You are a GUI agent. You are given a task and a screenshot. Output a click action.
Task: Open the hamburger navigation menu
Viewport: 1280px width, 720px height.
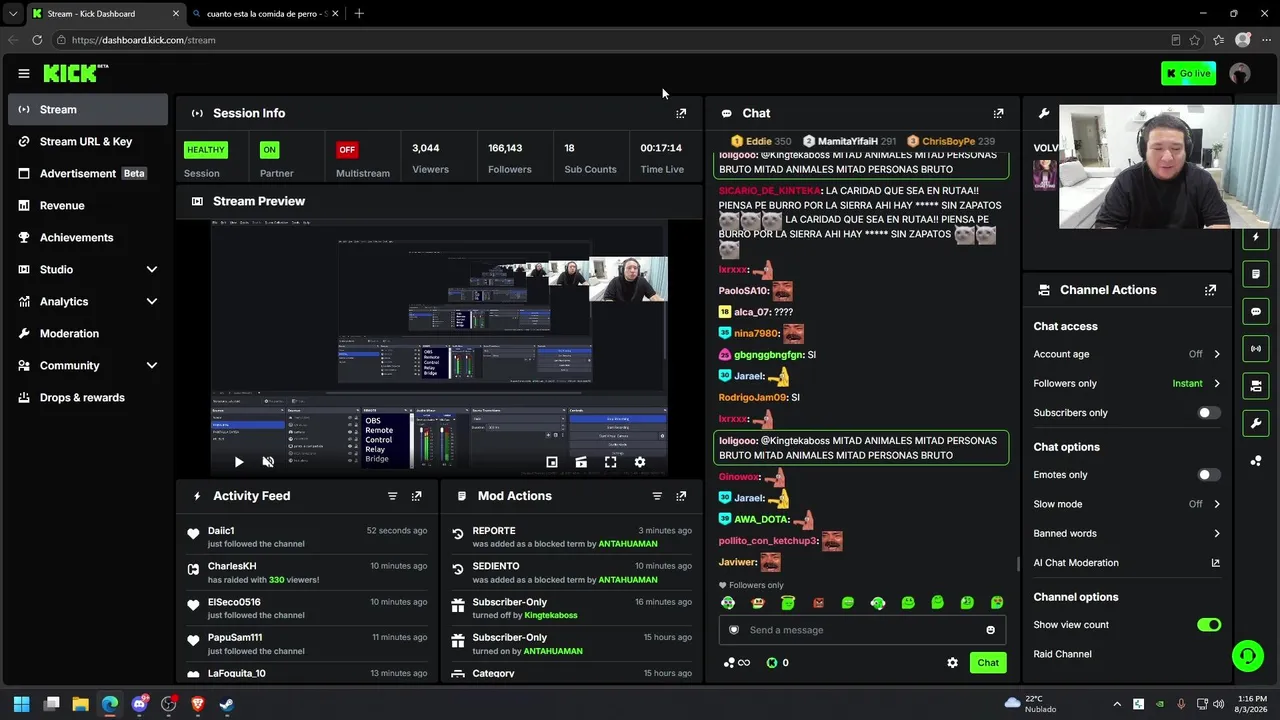pyautogui.click(x=24, y=73)
